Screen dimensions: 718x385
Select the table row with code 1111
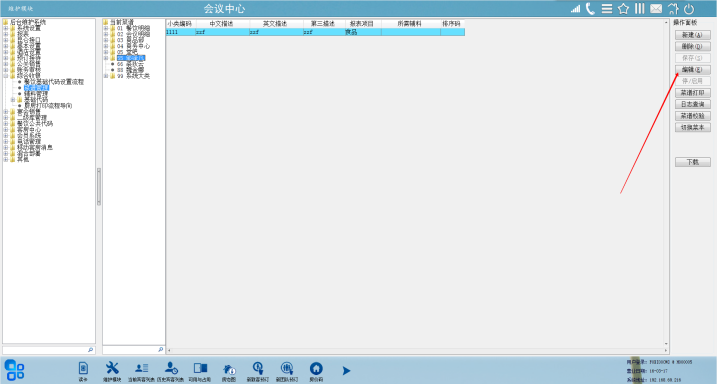tap(315, 32)
